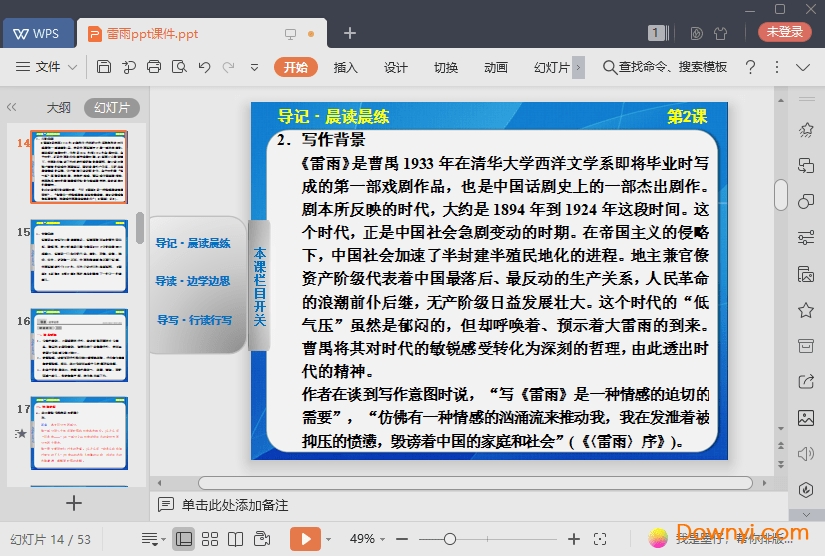Viewport: 825px width, 556px height.
Task: Open the 设计 ribbon tab
Action: (396, 67)
